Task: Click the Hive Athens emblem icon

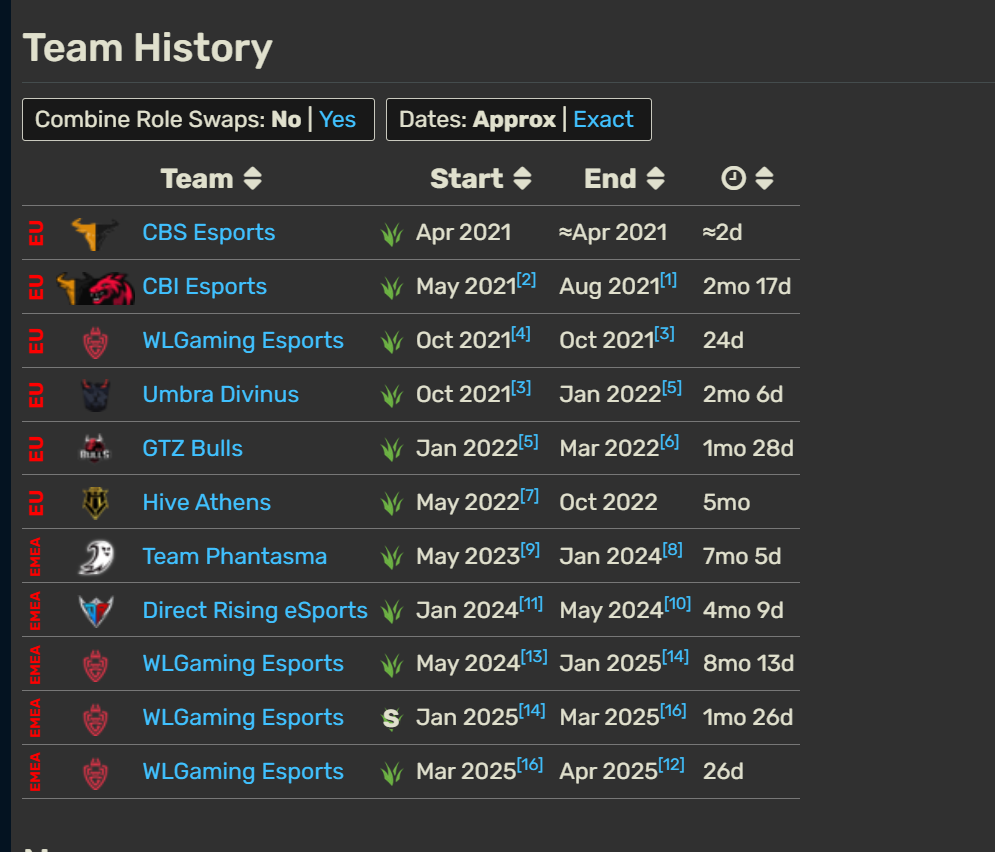Action: [x=96, y=503]
